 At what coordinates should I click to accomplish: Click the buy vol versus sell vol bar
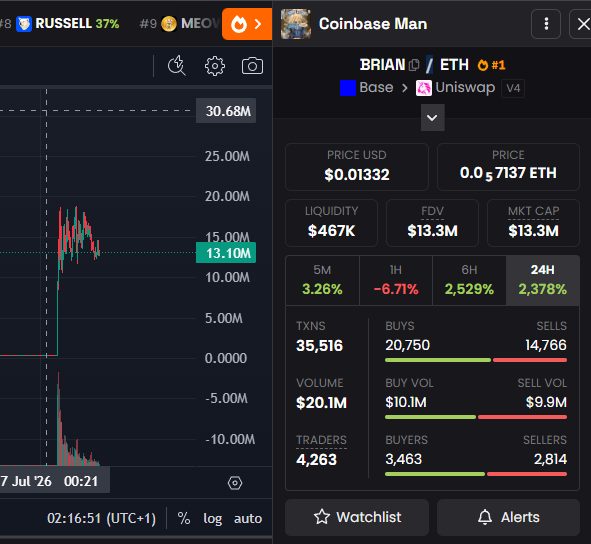[476, 417]
